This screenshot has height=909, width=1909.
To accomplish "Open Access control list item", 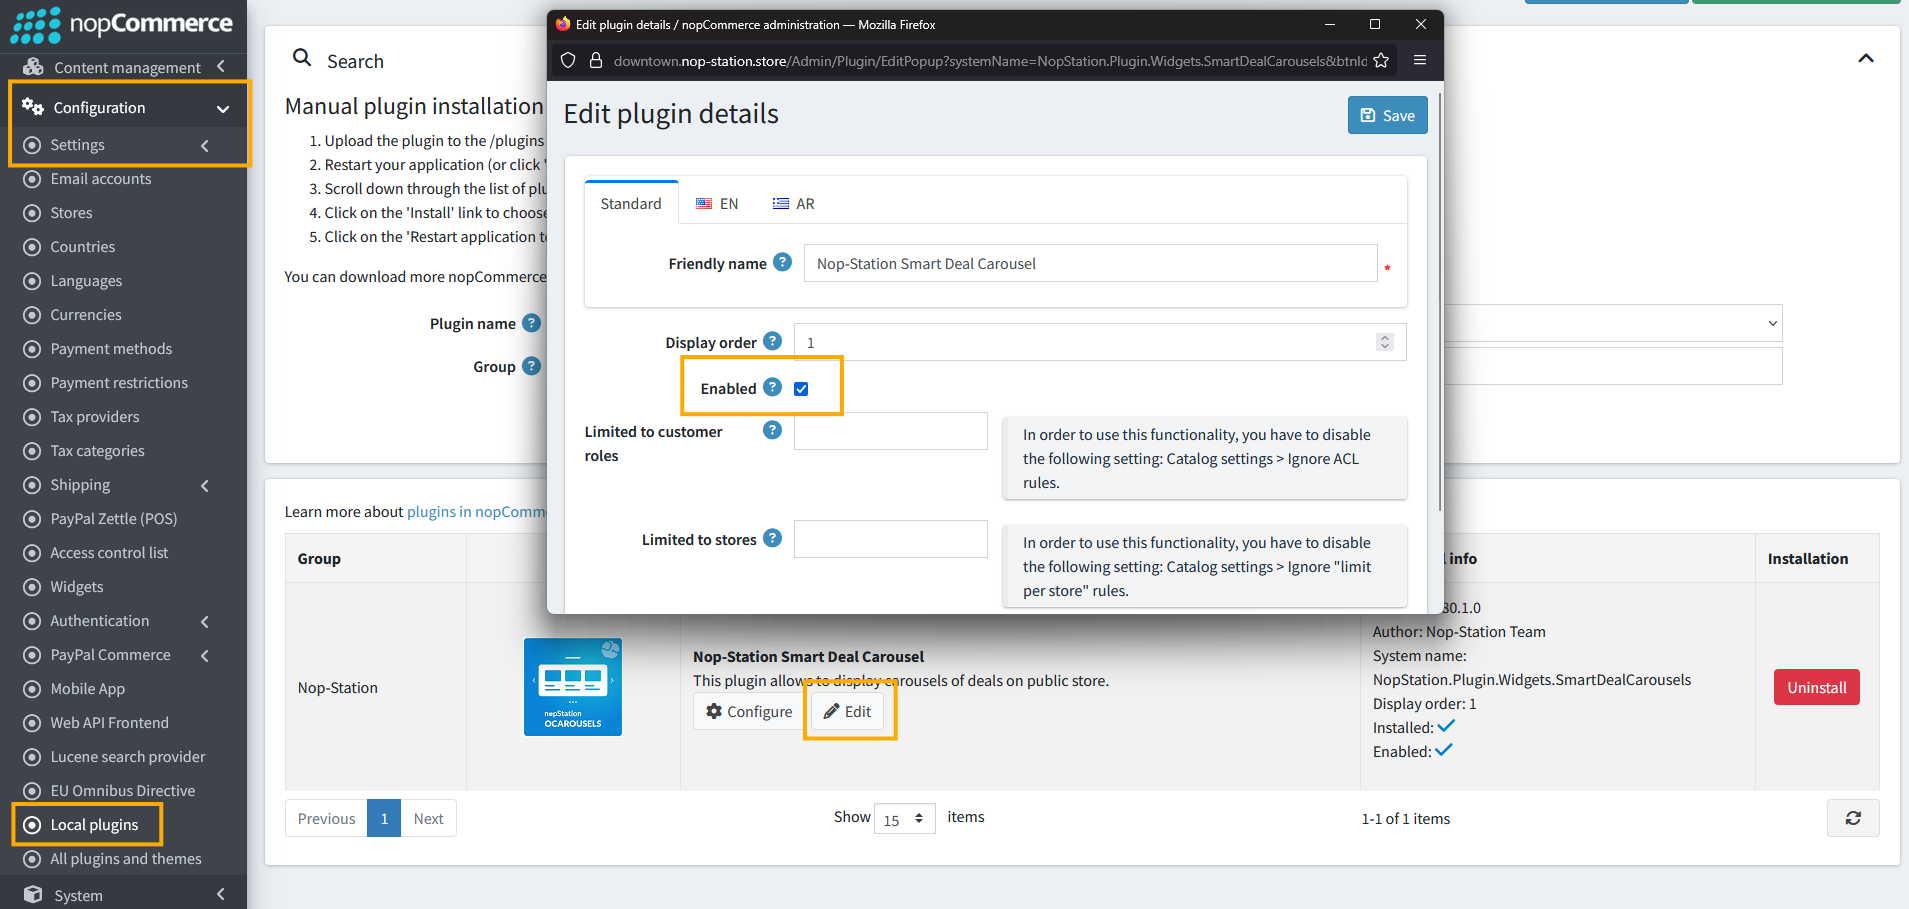I will pyautogui.click(x=109, y=553).
